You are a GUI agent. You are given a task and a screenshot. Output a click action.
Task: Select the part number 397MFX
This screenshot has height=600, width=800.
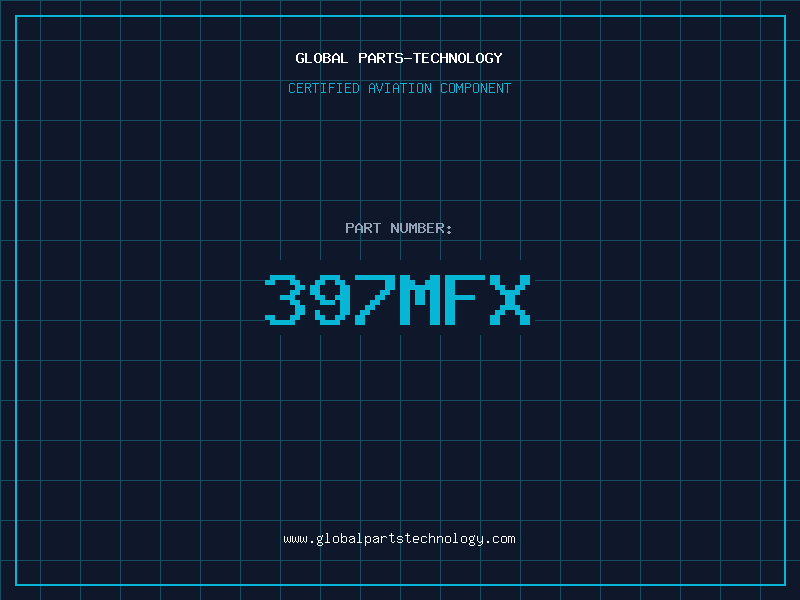[x=398, y=299]
